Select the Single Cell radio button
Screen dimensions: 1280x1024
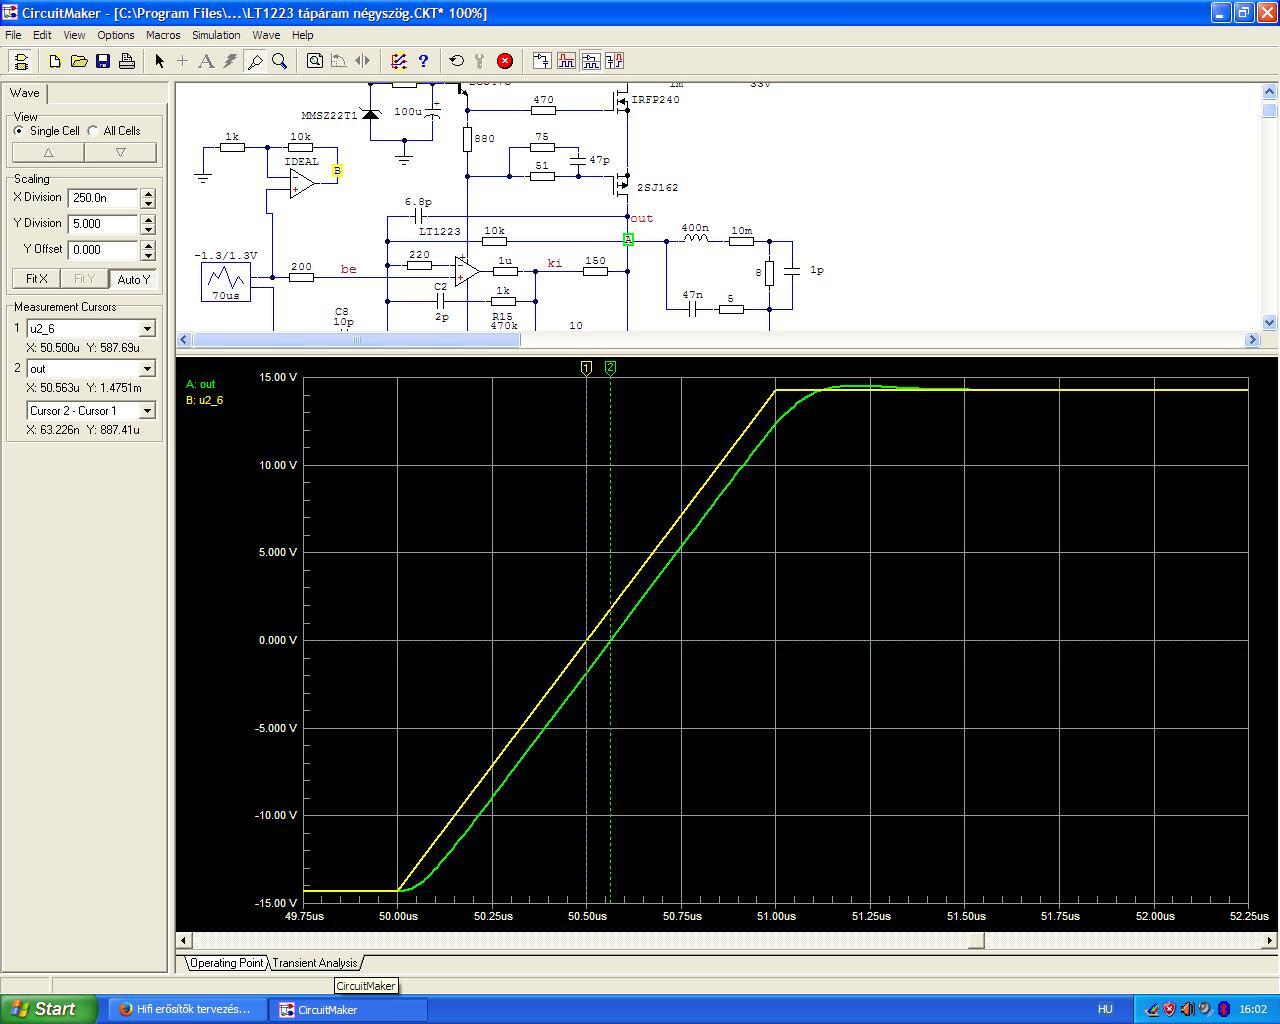click(19, 131)
